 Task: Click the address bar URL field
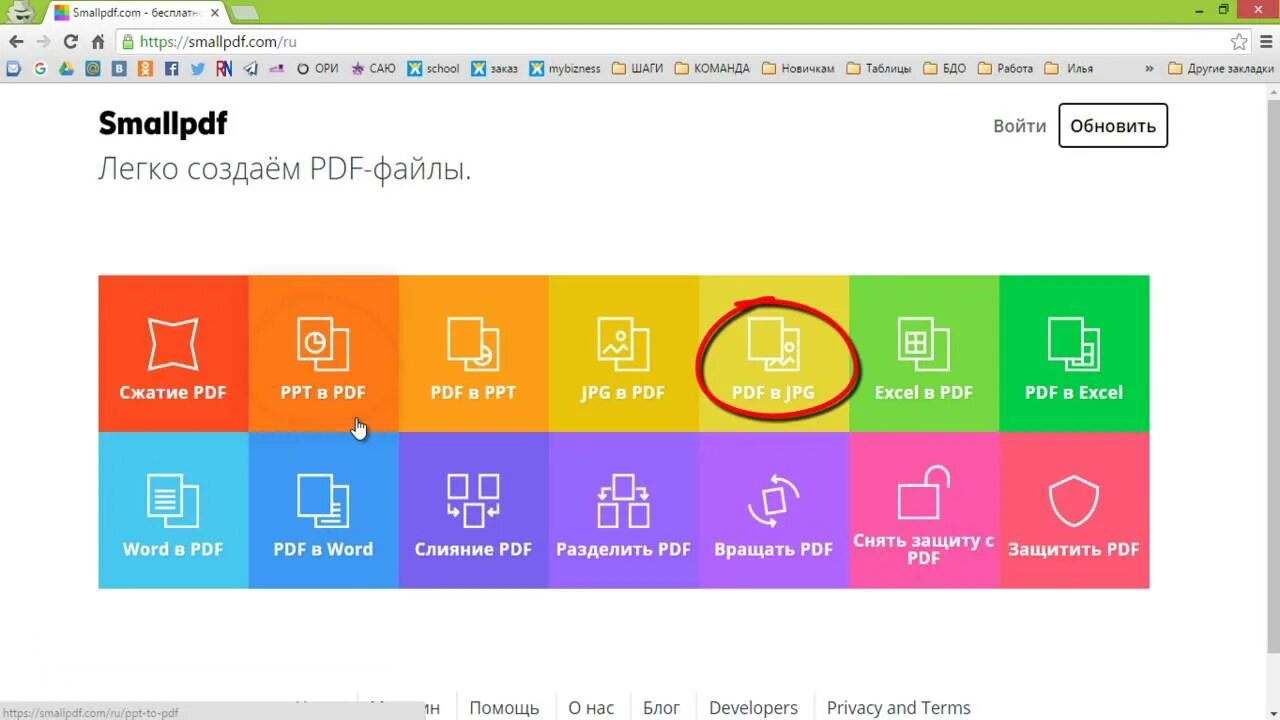pos(680,42)
